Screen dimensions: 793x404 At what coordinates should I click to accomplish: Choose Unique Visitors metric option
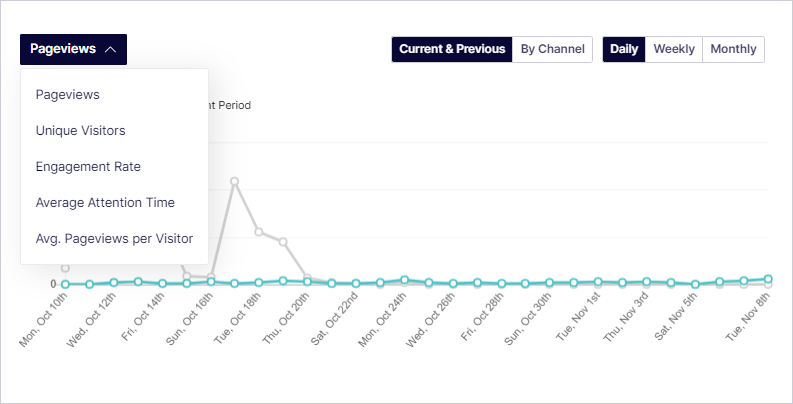click(80, 130)
